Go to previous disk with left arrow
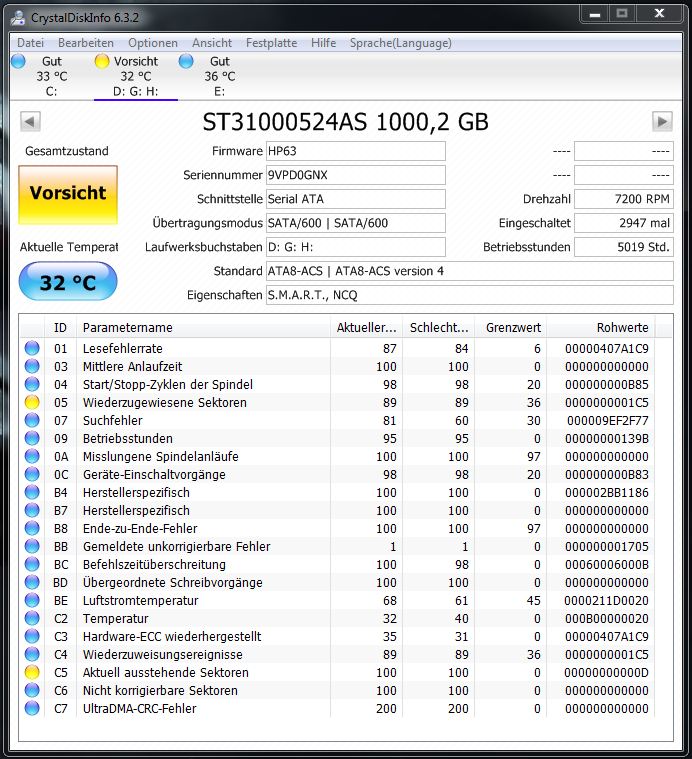692x759 pixels. (x=30, y=121)
